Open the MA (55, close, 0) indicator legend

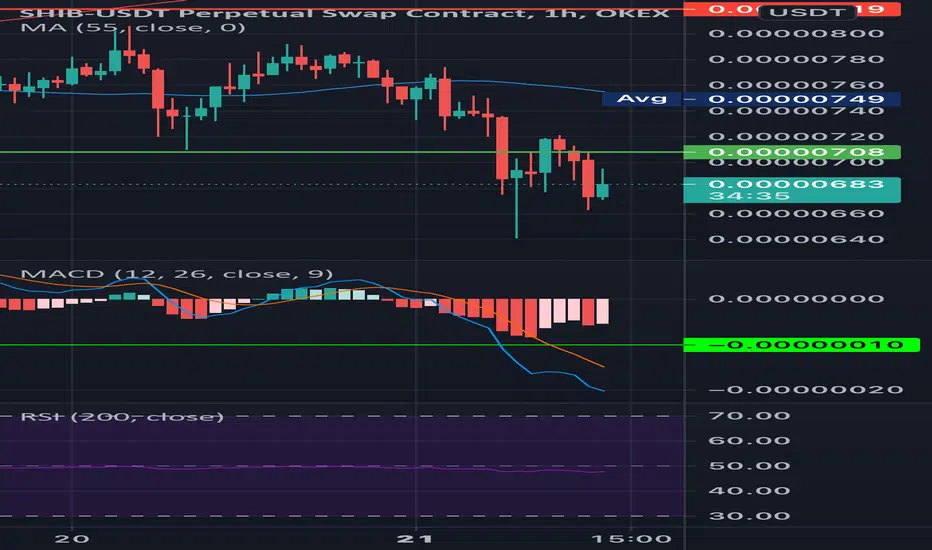(x=133, y=28)
